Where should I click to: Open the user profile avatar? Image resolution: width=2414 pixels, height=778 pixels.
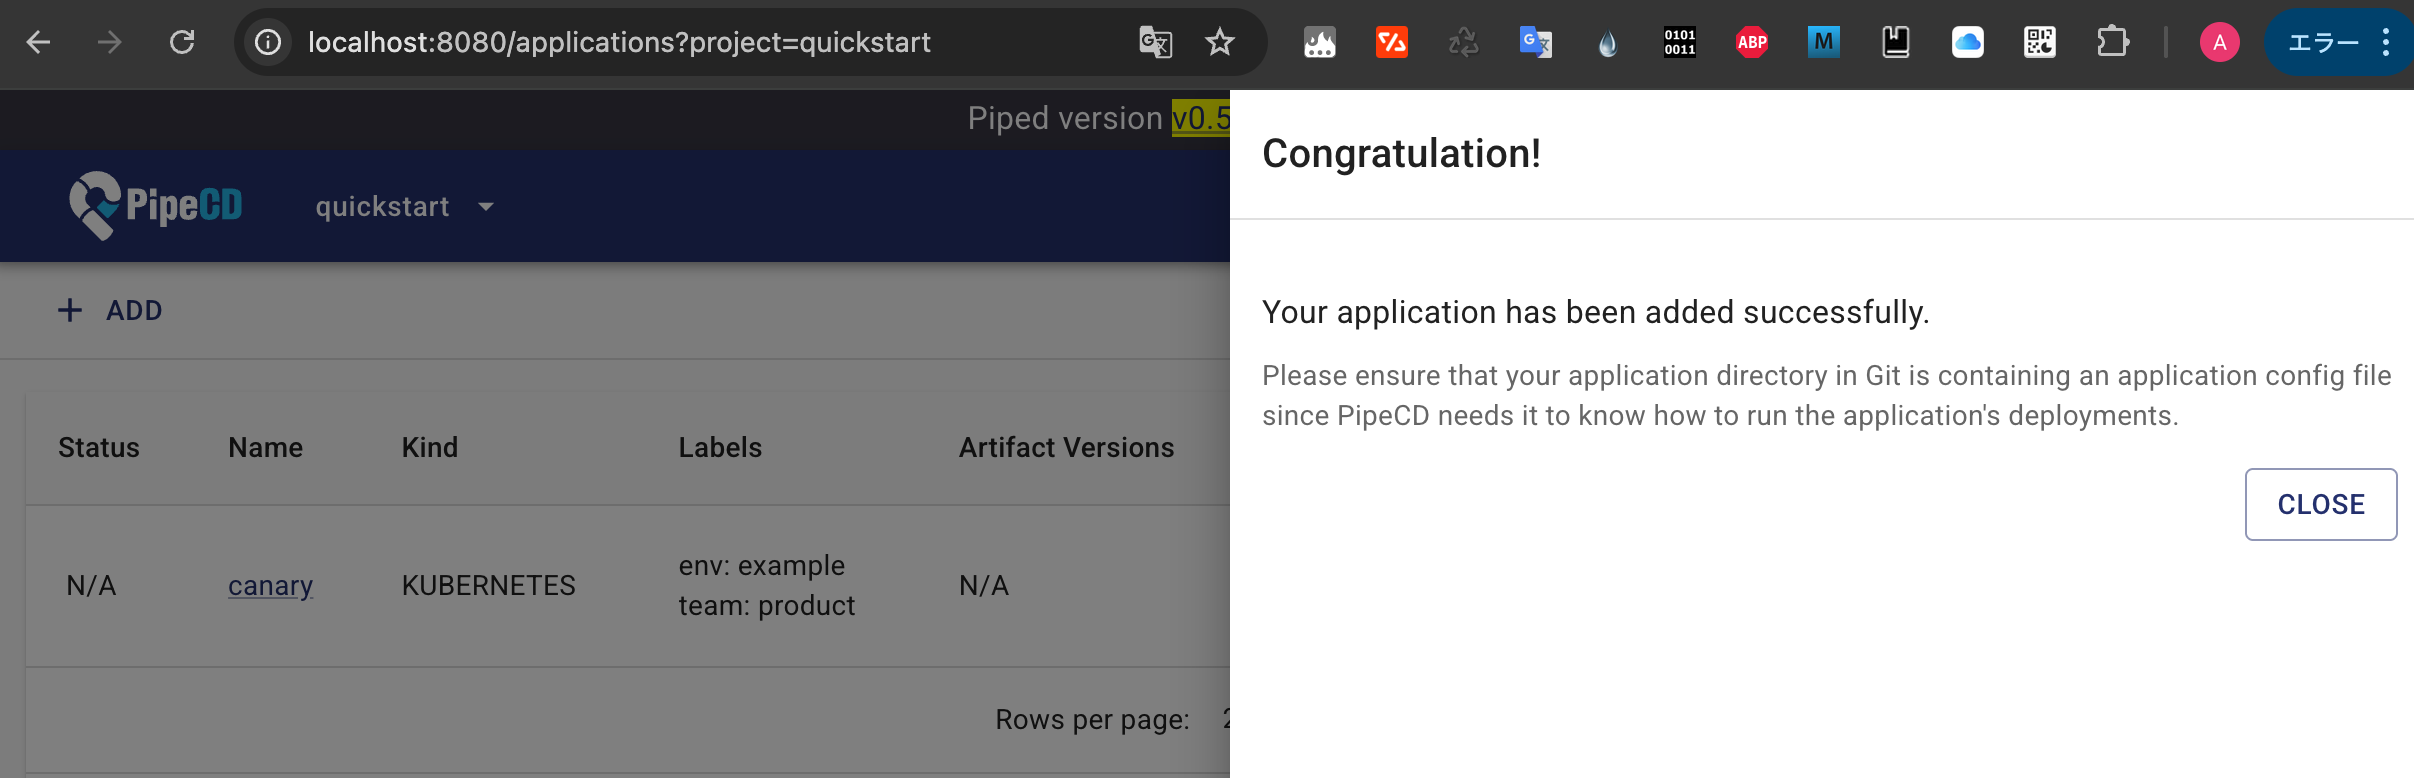click(x=2219, y=42)
